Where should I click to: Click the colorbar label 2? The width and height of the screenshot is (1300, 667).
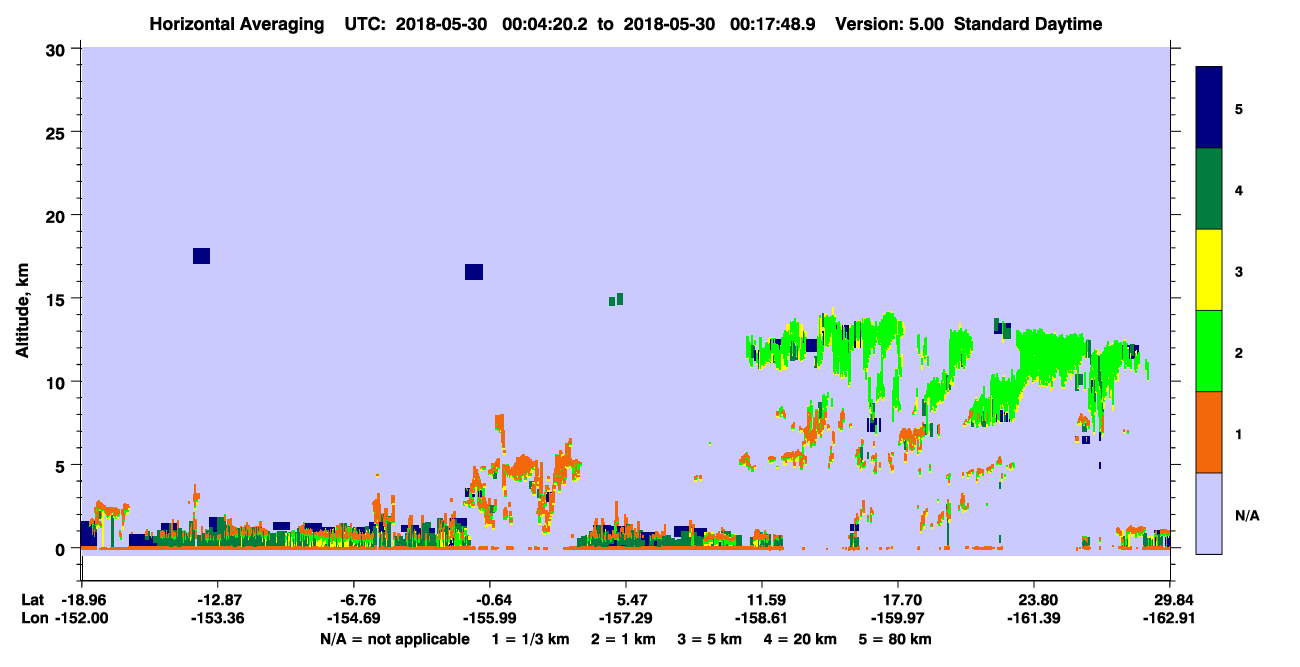[x=1239, y=352]
